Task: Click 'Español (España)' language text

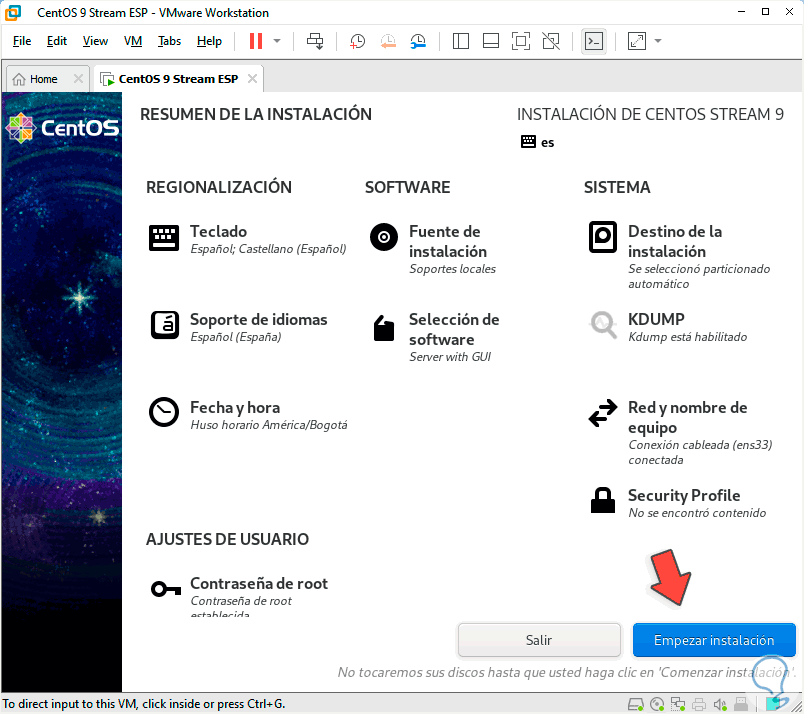Action: pyautogui.click(x=236, y=336)
